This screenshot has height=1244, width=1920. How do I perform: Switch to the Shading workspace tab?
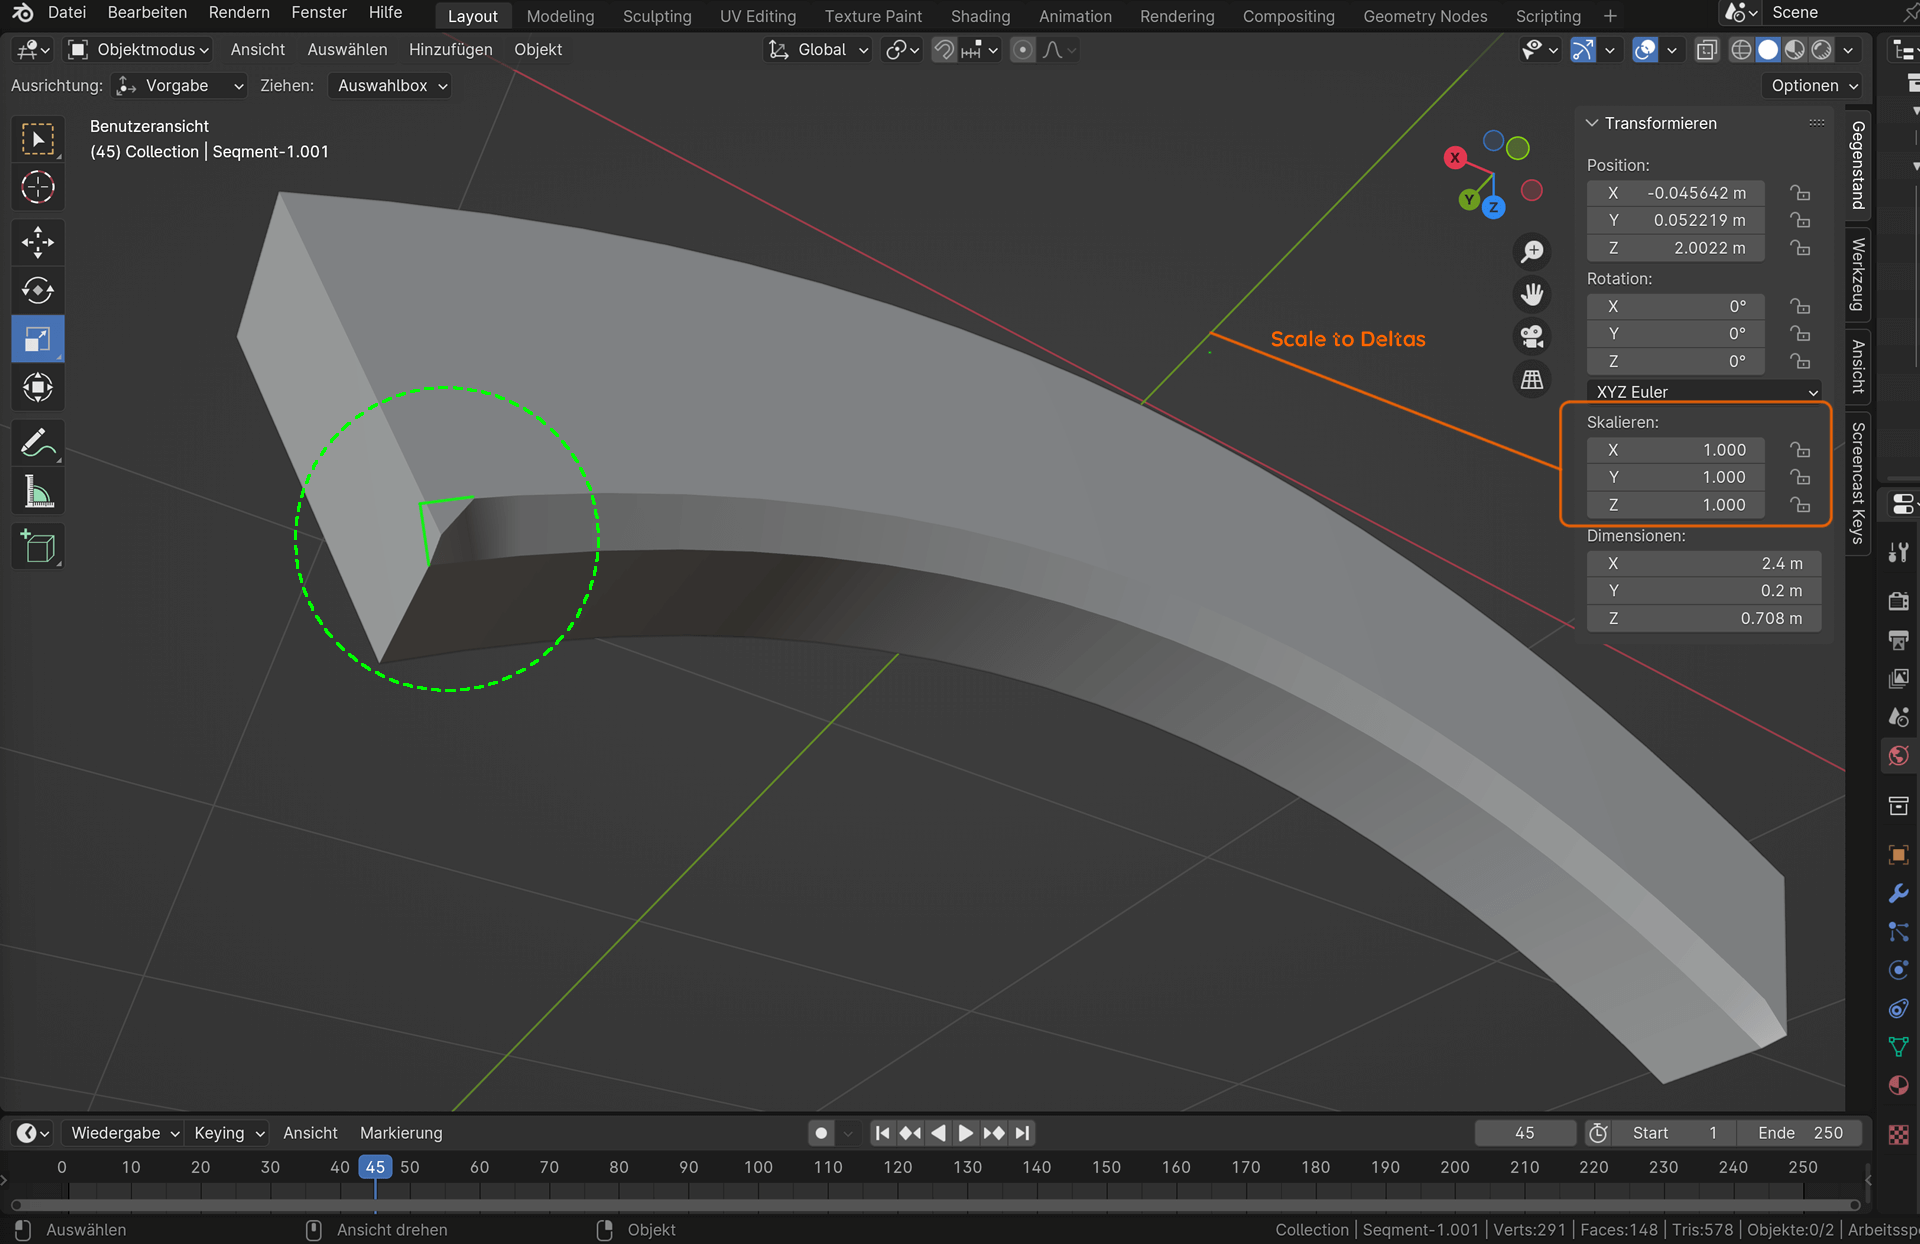tap(980, 16)
